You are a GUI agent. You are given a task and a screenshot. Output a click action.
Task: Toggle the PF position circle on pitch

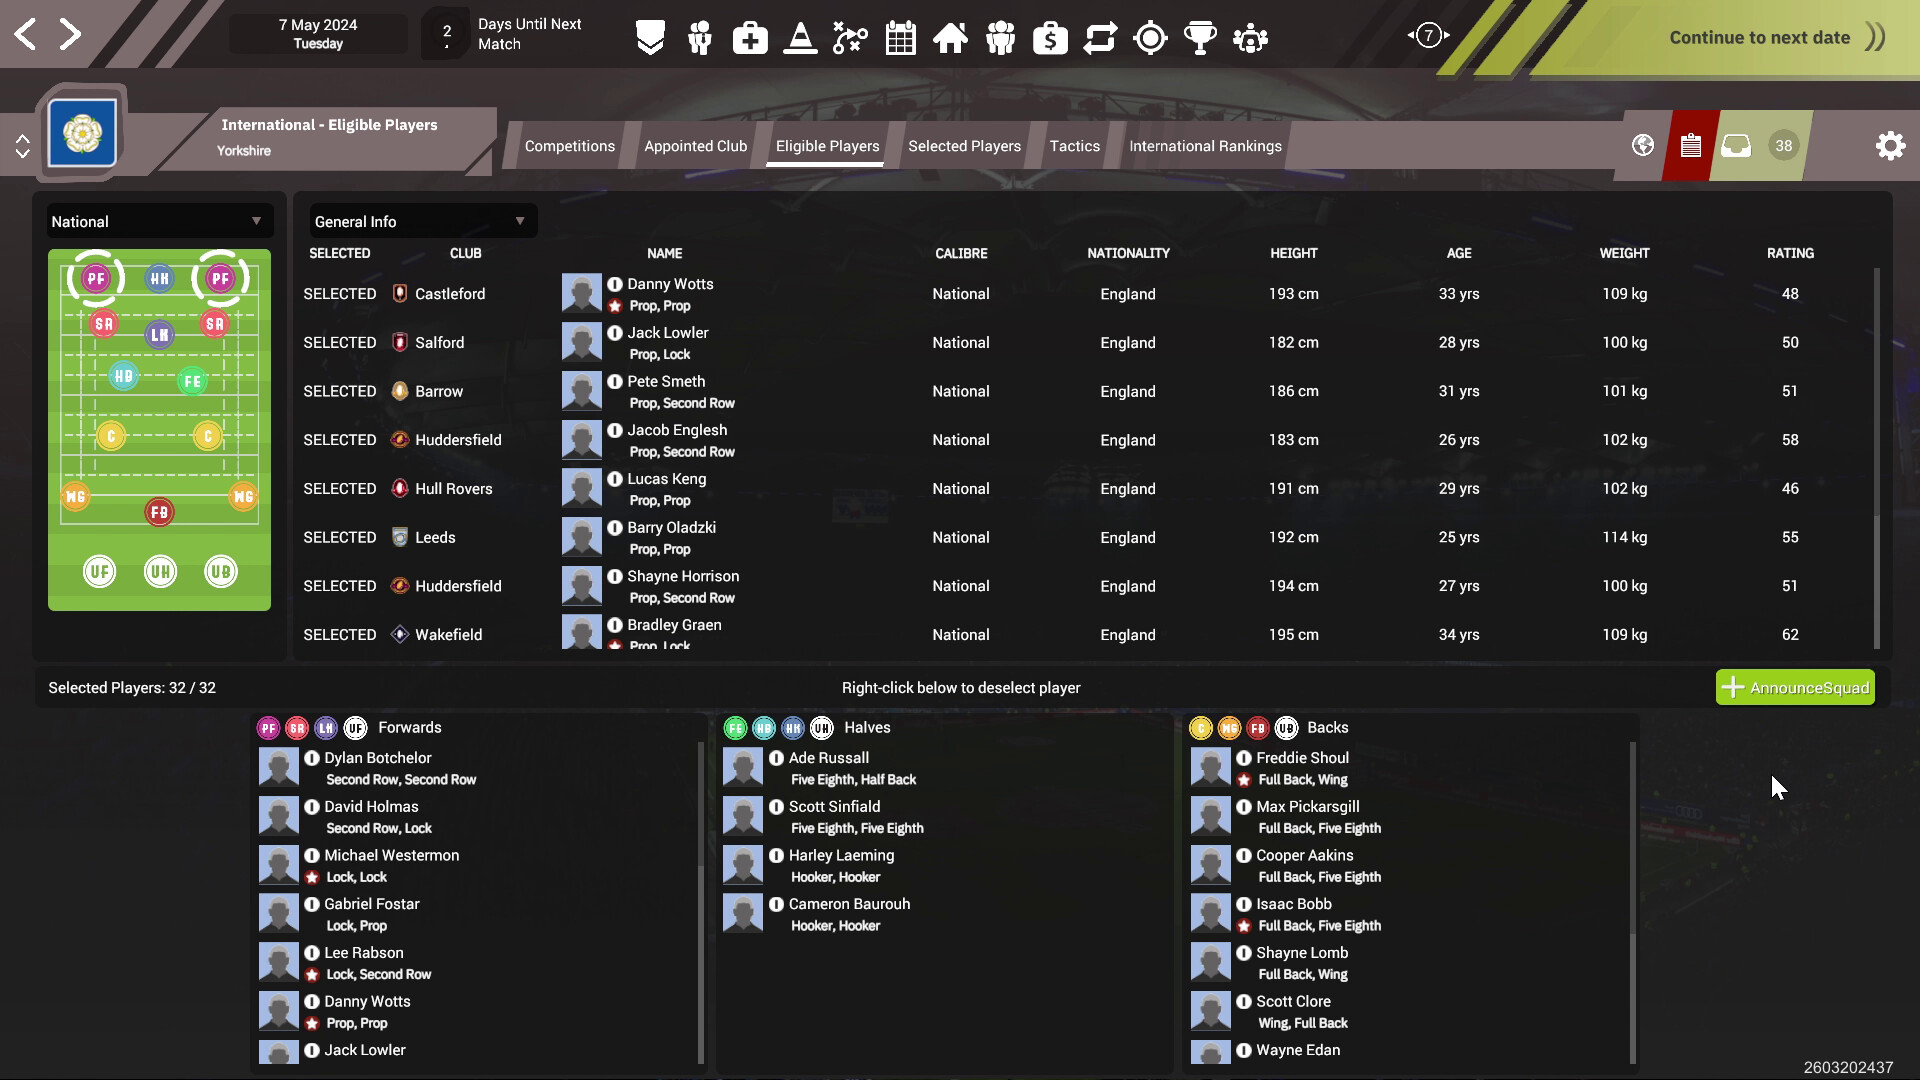pos(96,278)
